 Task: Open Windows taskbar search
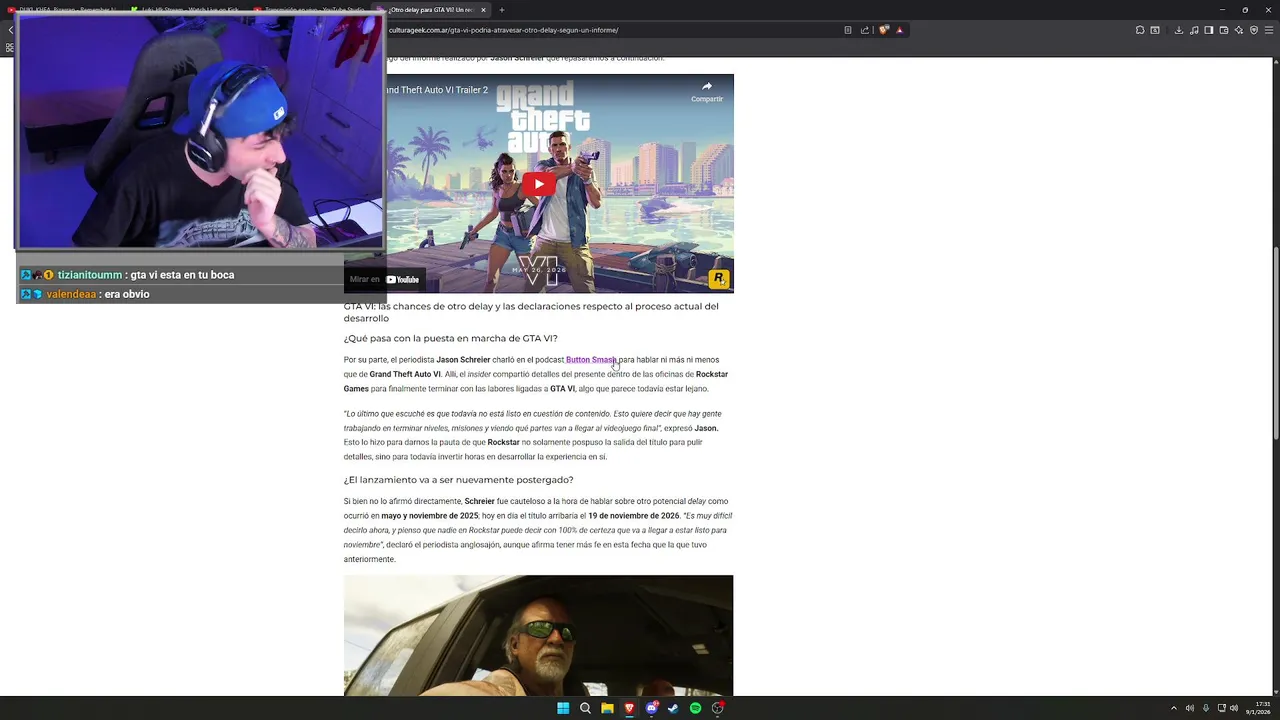tap(585, 708)
